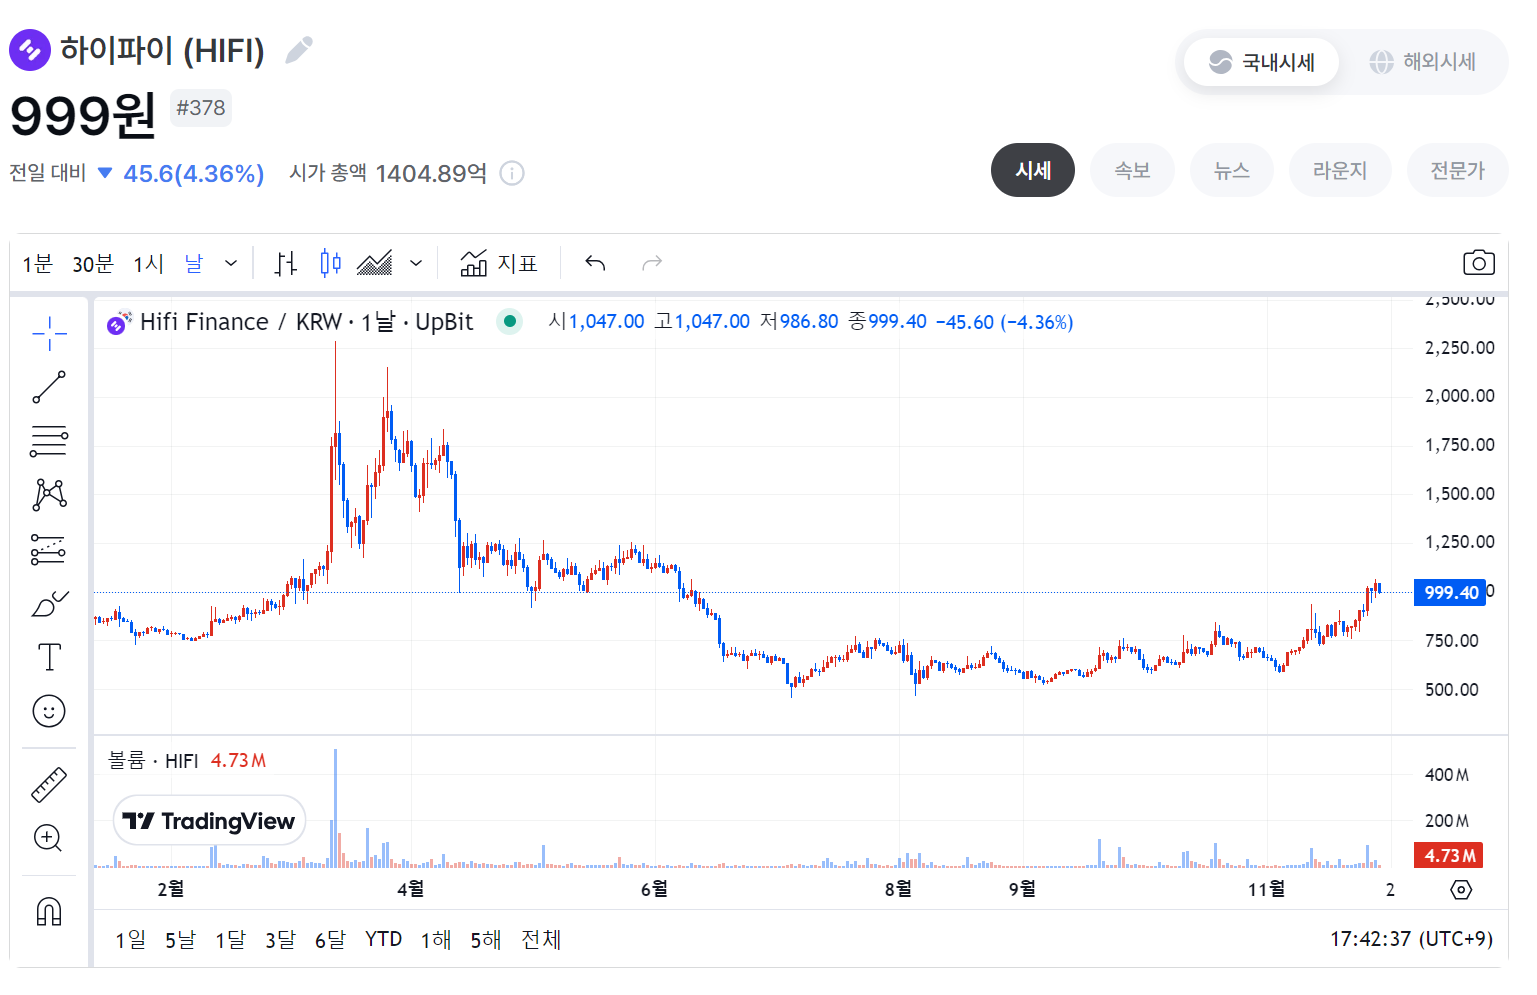
Task: Select the 30분 interval
Action: point(93,263)
